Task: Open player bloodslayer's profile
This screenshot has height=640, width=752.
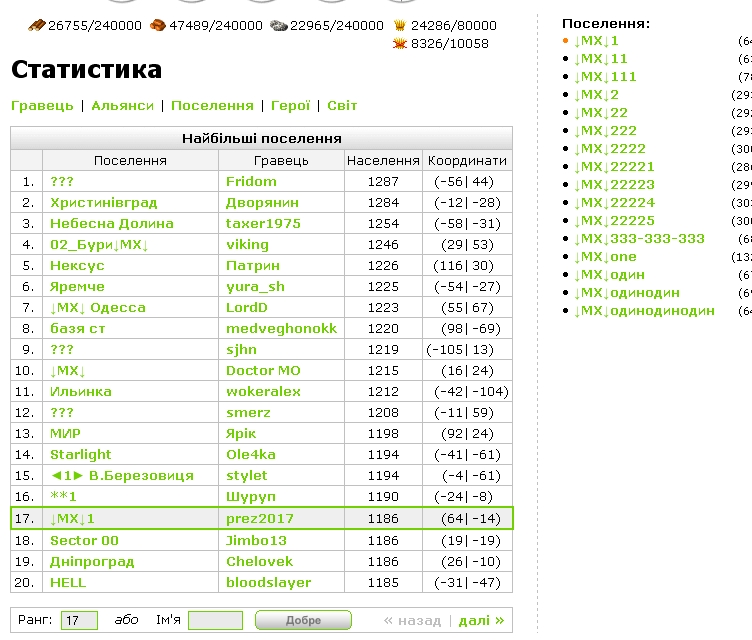Action: (268, 582)
